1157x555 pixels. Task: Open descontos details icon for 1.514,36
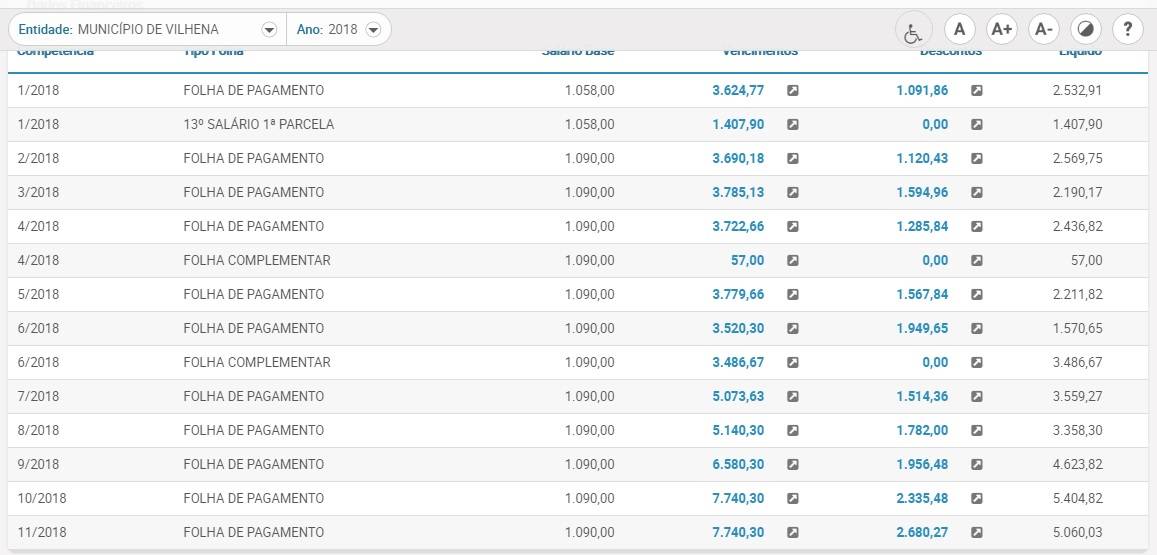[x=976, y=396]
